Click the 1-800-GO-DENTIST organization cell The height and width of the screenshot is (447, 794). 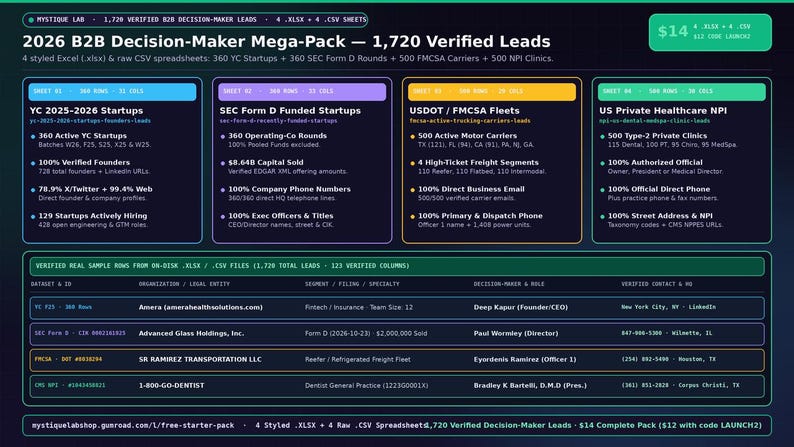click(172, 386)
